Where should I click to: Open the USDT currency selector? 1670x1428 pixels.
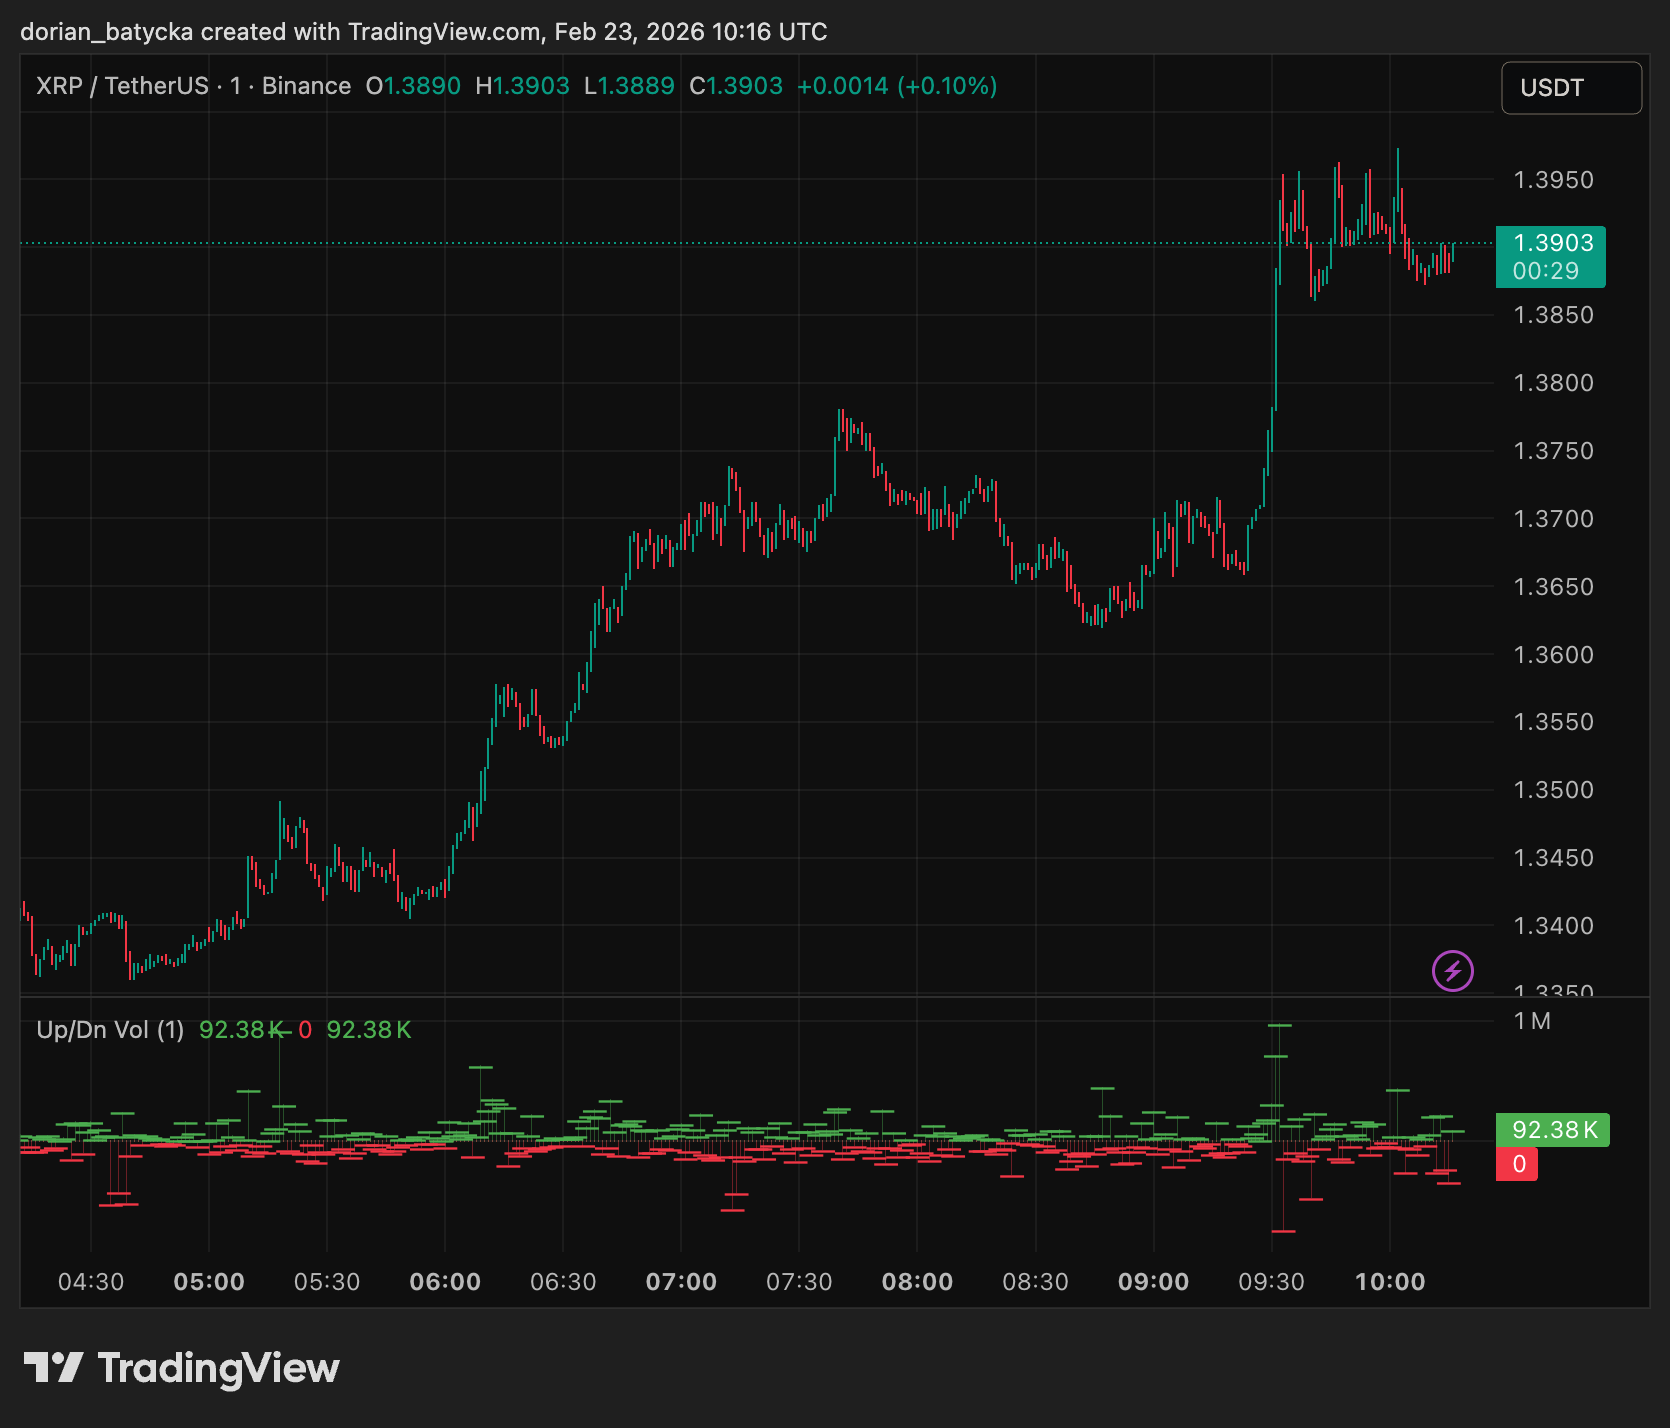1570,88
